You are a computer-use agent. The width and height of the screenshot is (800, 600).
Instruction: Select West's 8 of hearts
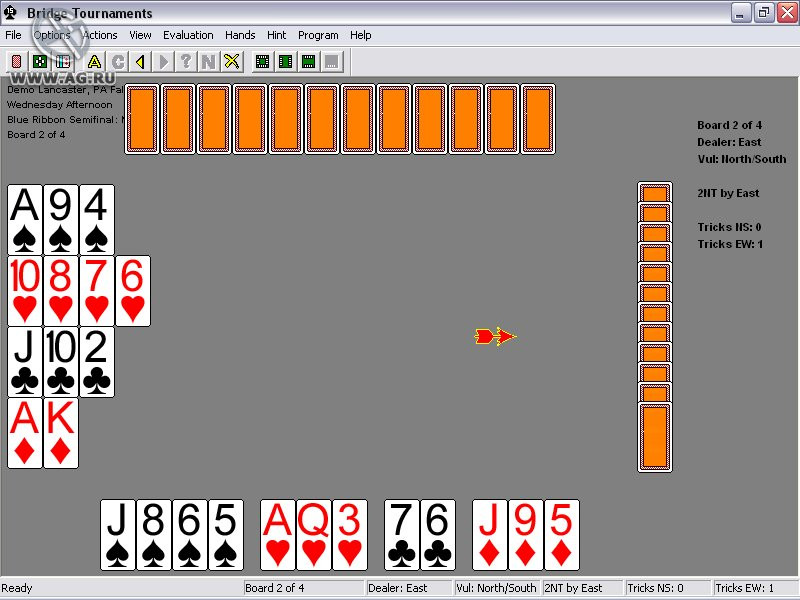tap(61, 291)
